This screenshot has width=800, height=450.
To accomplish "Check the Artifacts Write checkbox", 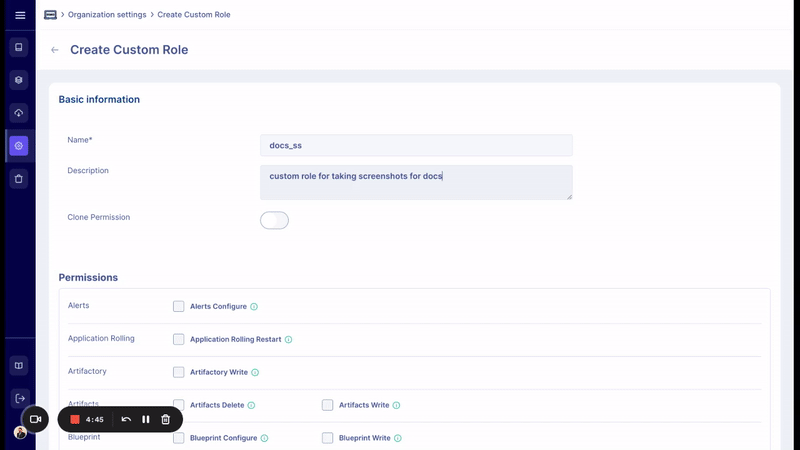I will click(328, 405).
